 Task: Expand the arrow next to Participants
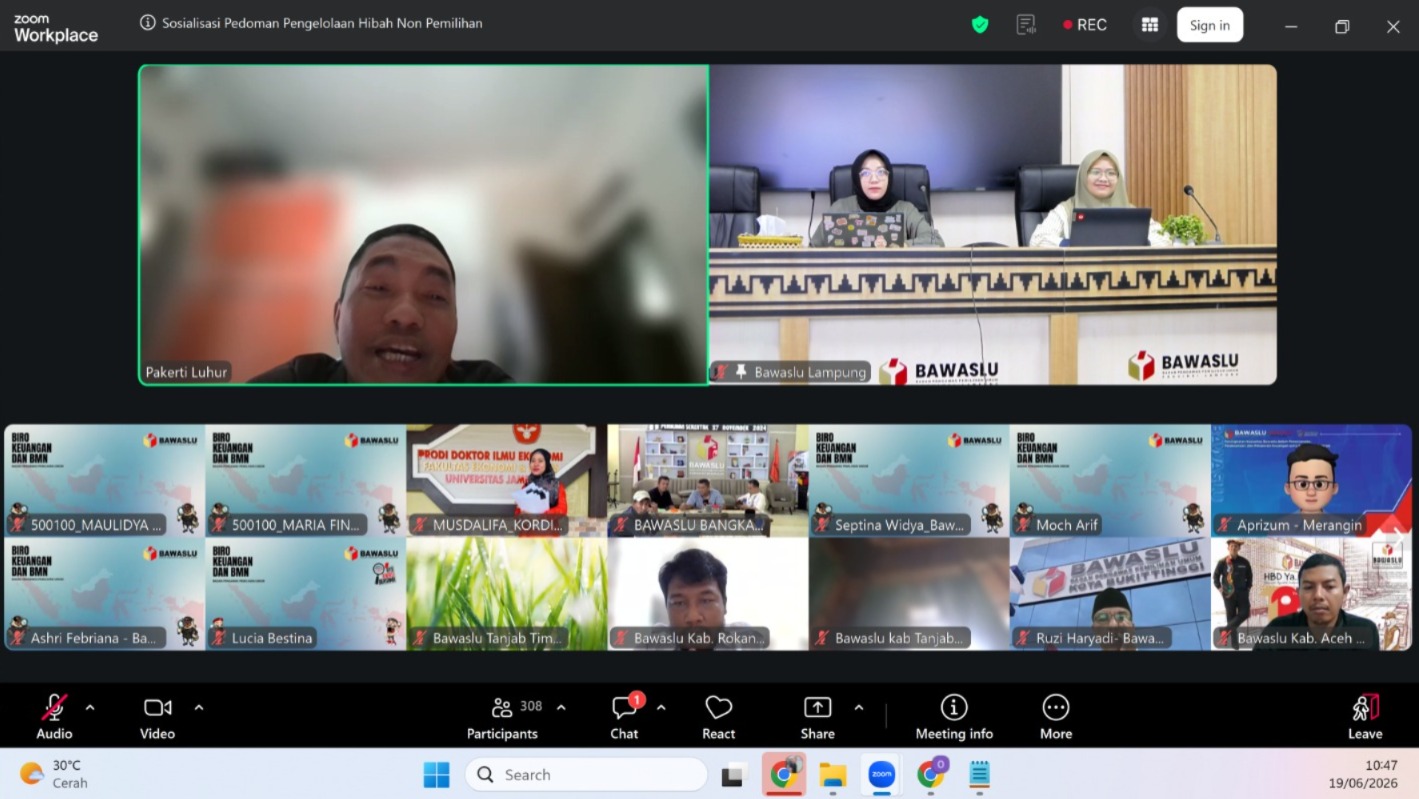[x=561, y=707]
